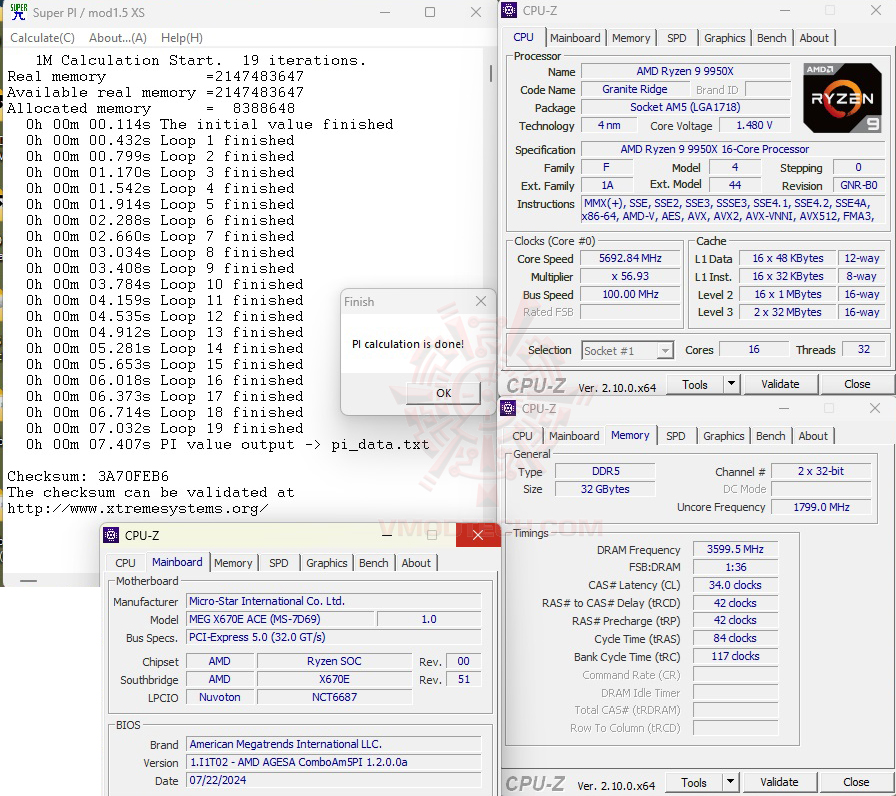Maximize the Super PI window
Screen dimensions: 896x796
click(x=430, y=12)
